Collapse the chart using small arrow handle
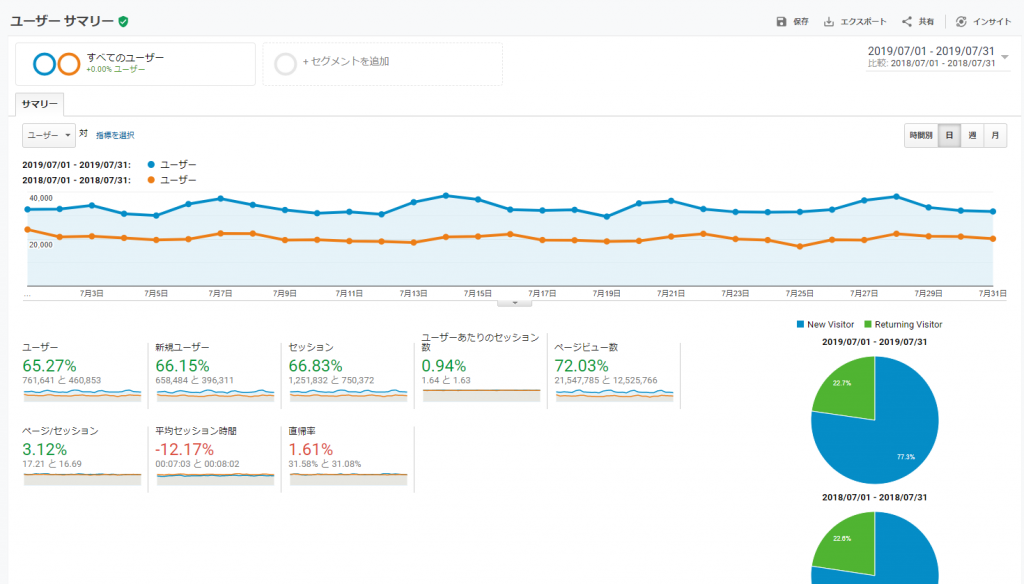Viewport: 1024px width, 584px height. 515,303
